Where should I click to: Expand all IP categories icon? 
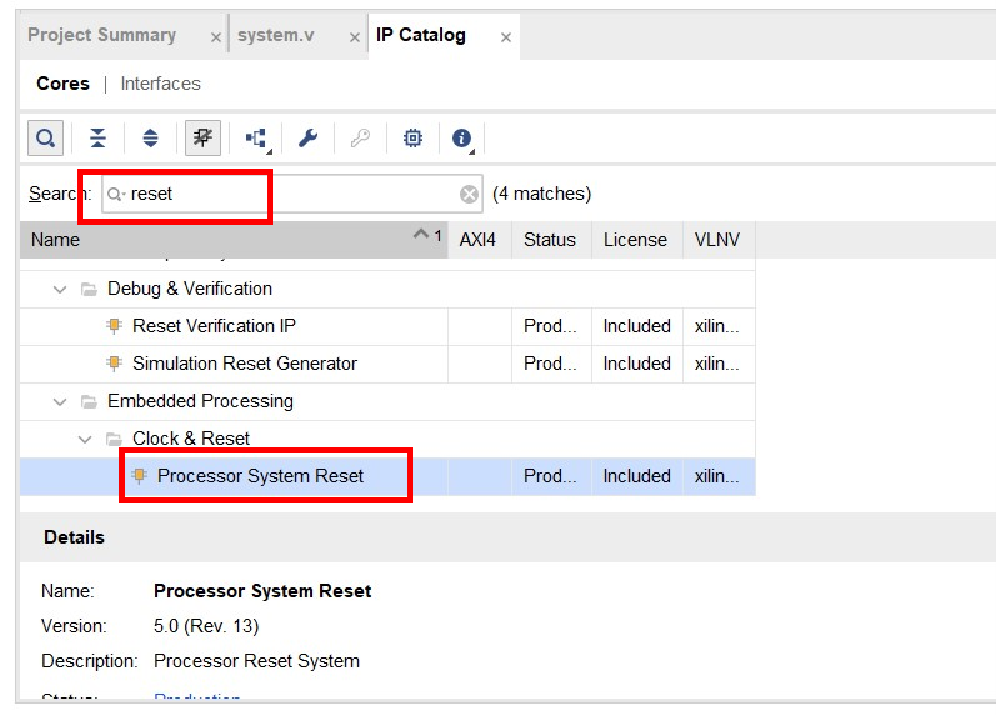150,138
